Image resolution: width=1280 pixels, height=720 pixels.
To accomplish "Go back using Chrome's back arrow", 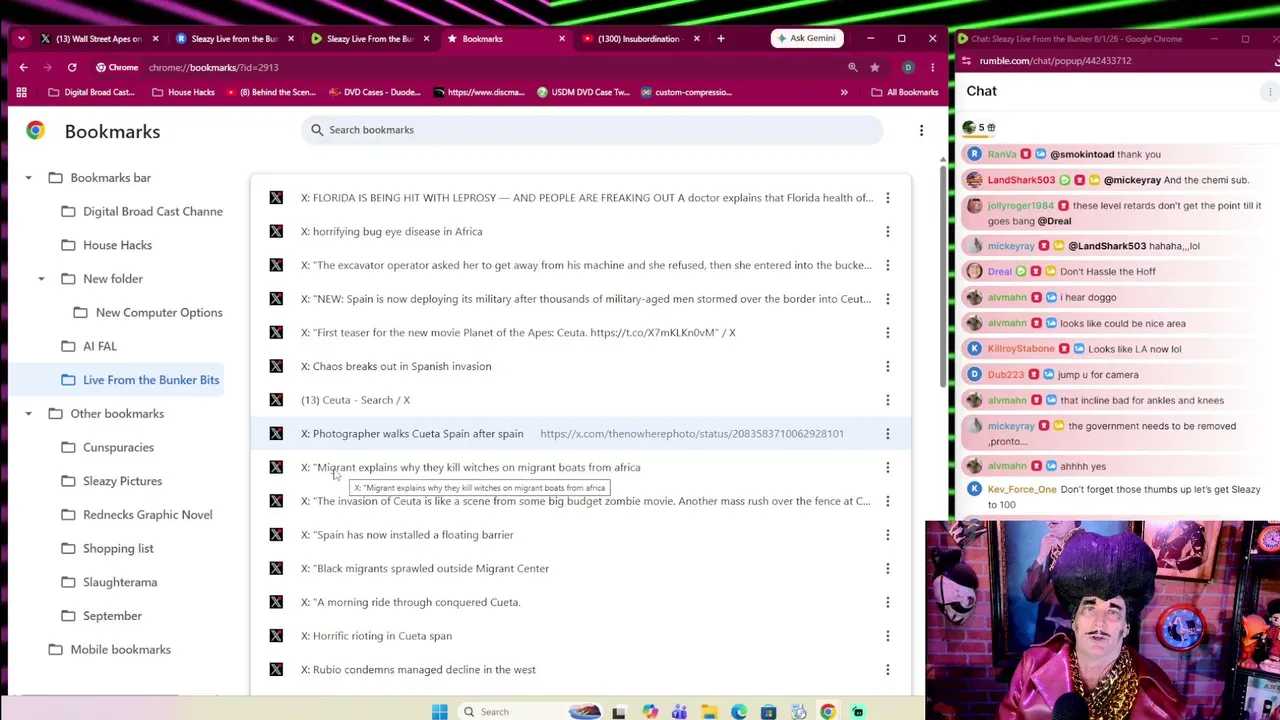I will coord(23,67).
